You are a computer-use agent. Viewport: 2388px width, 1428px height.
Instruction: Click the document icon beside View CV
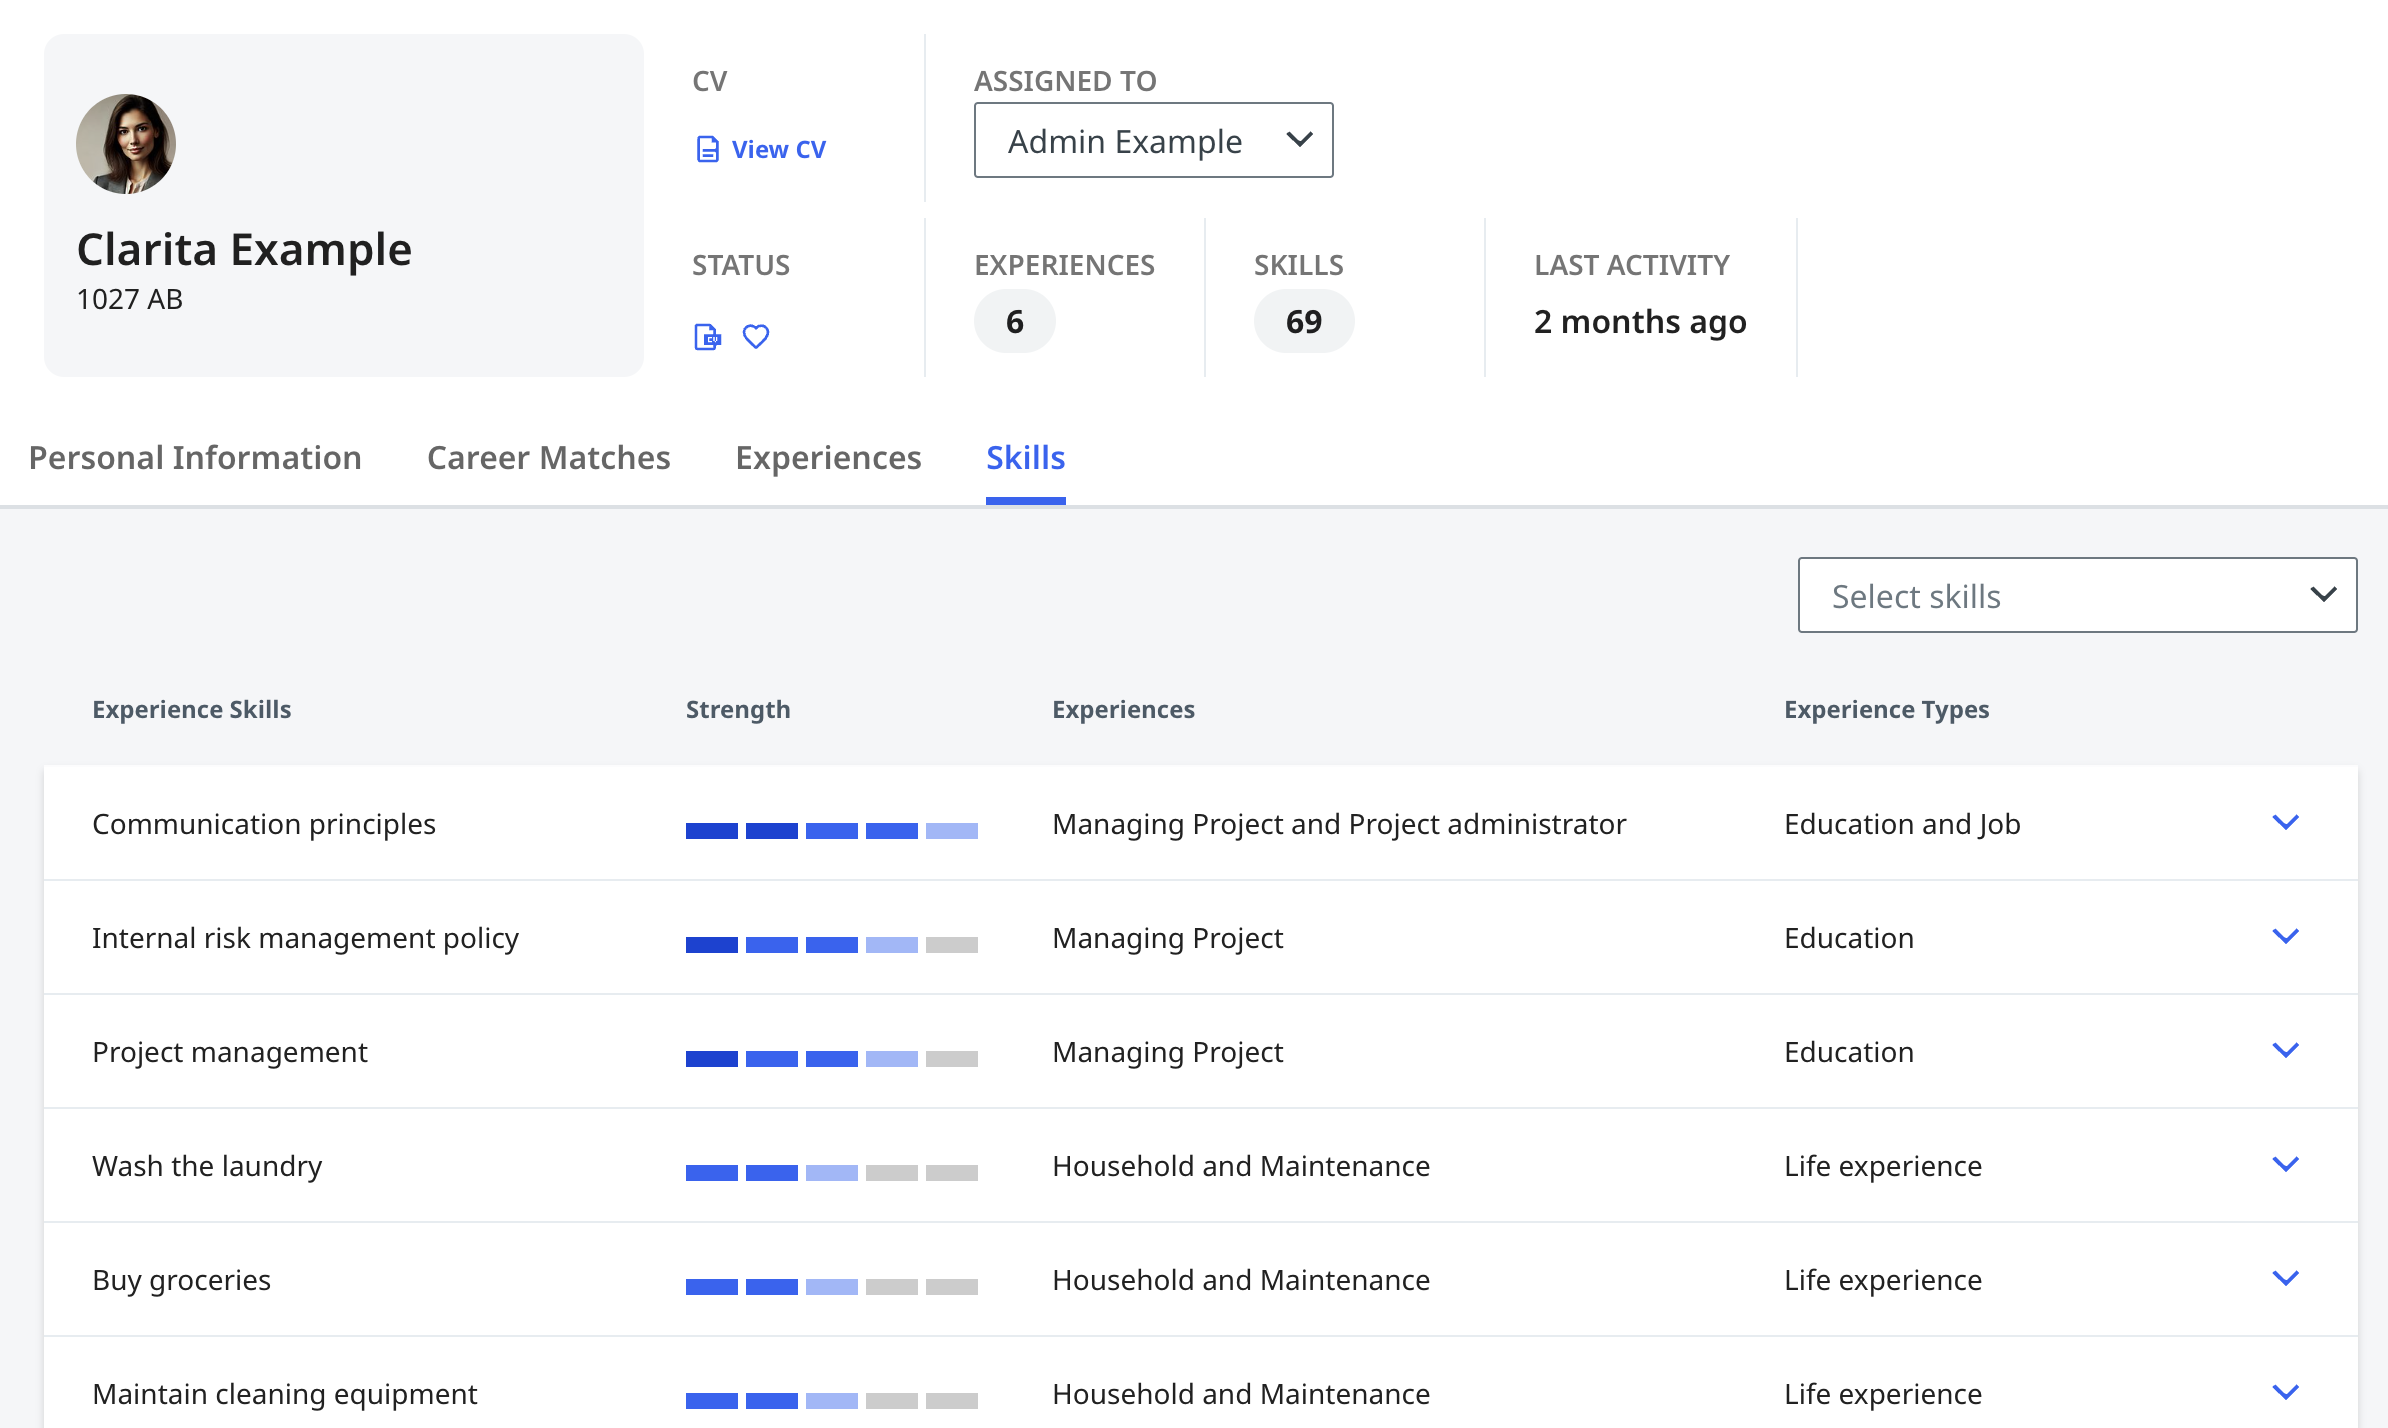pyautogui.click(x=708, y=149)
